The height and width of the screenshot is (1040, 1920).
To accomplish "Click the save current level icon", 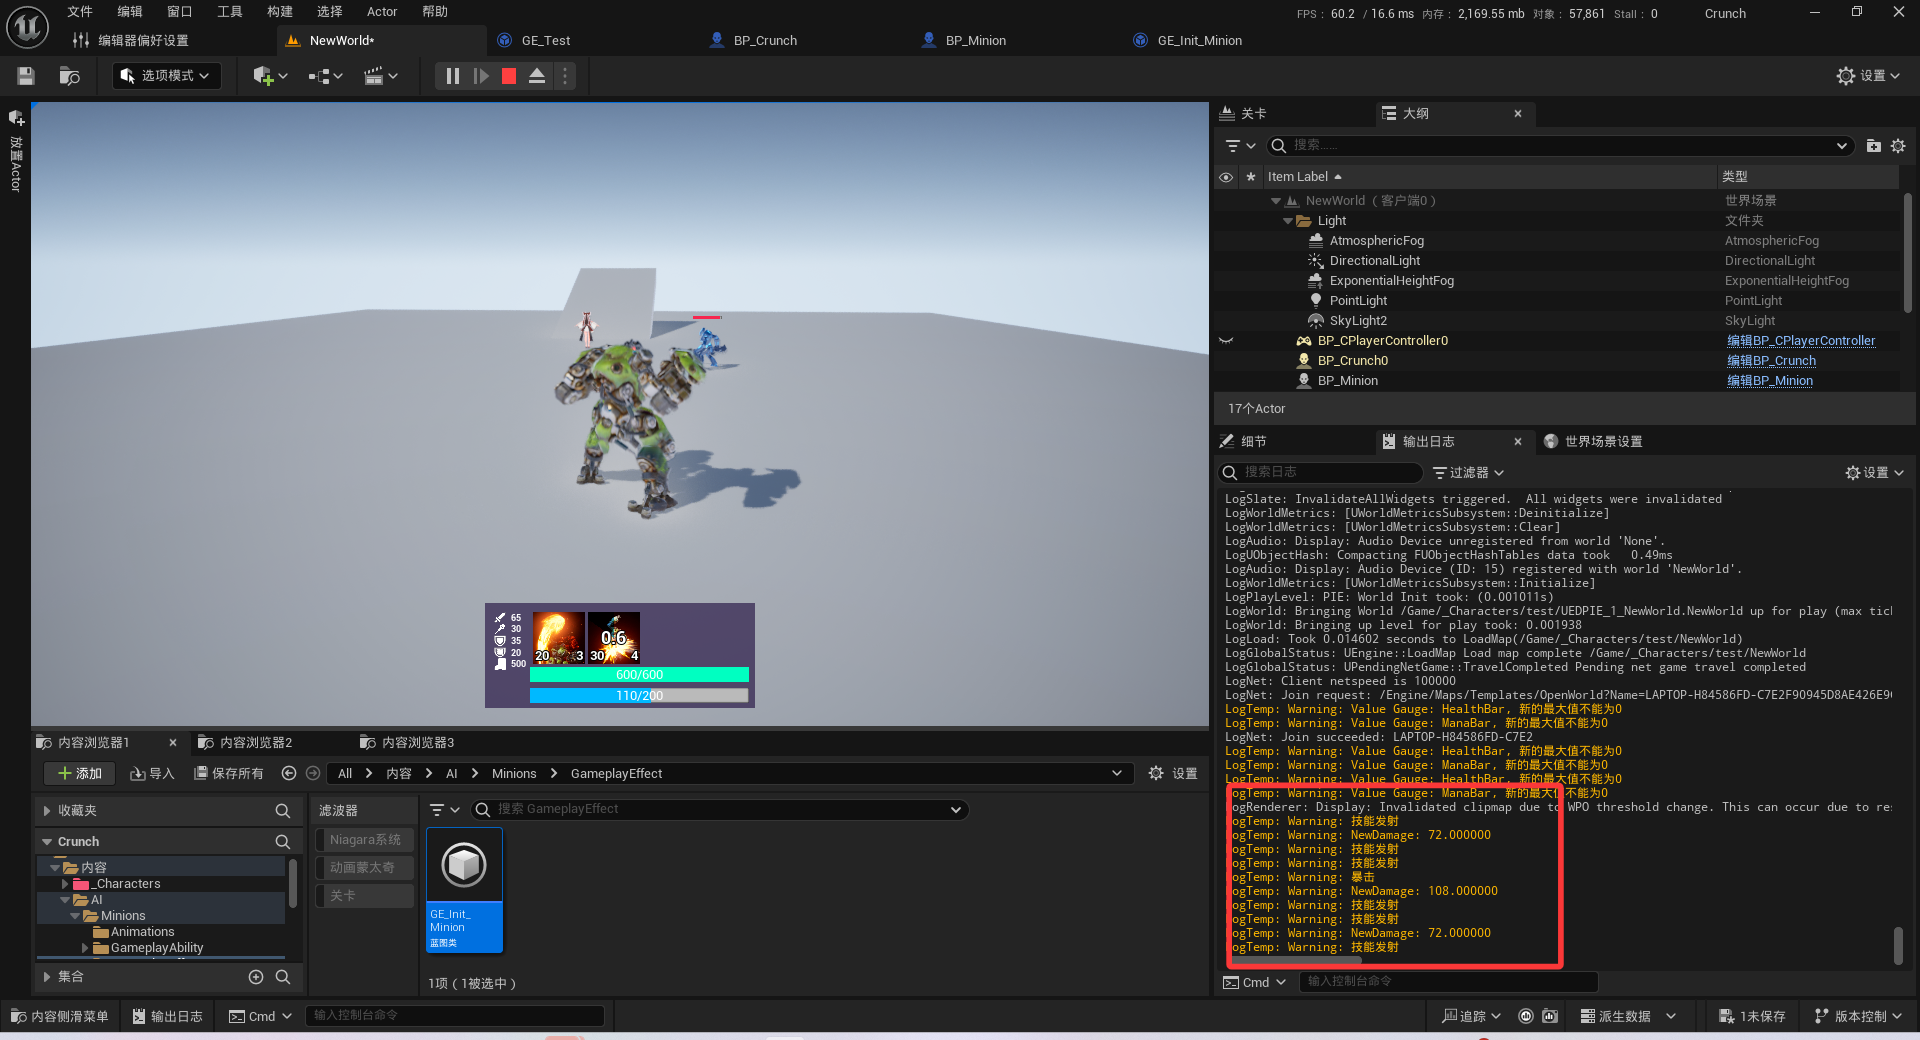I will [26, 76].
